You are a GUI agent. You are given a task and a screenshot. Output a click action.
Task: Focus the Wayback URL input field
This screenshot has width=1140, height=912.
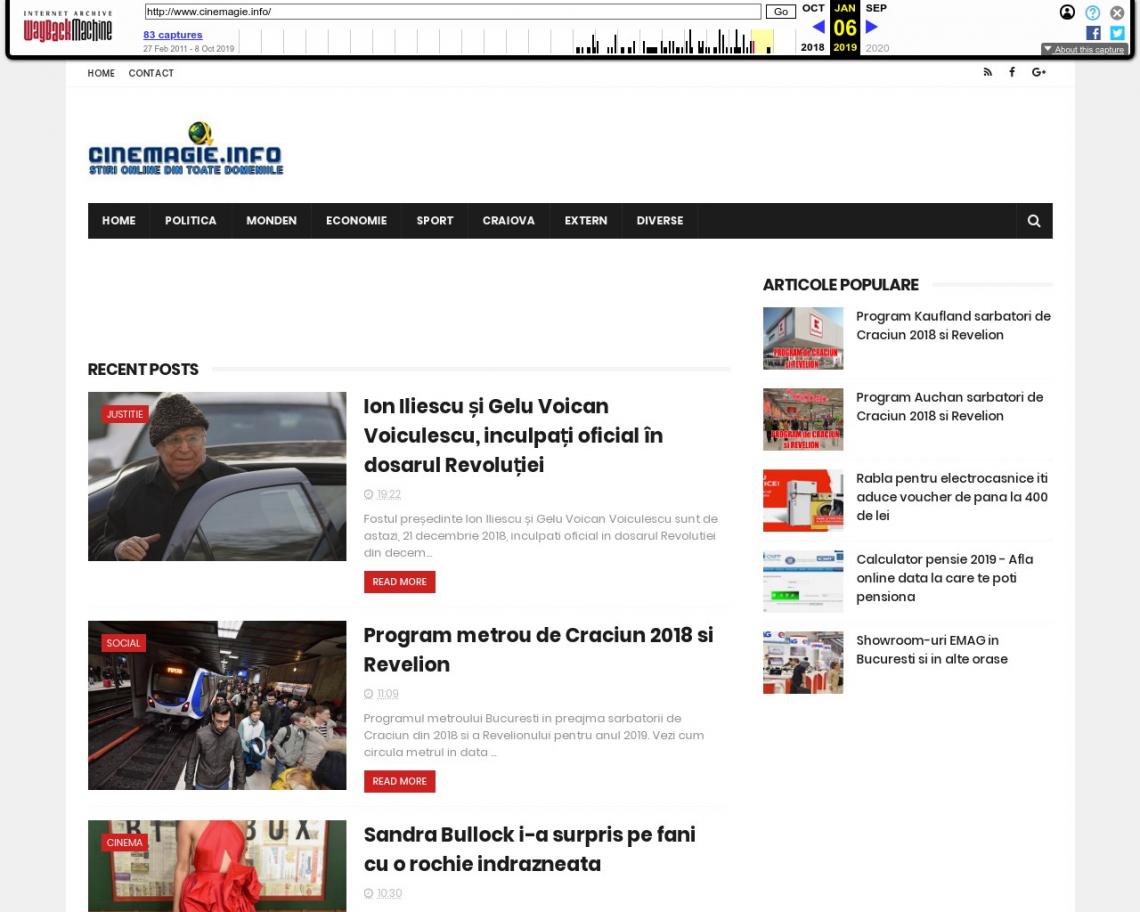coord(453,12)
